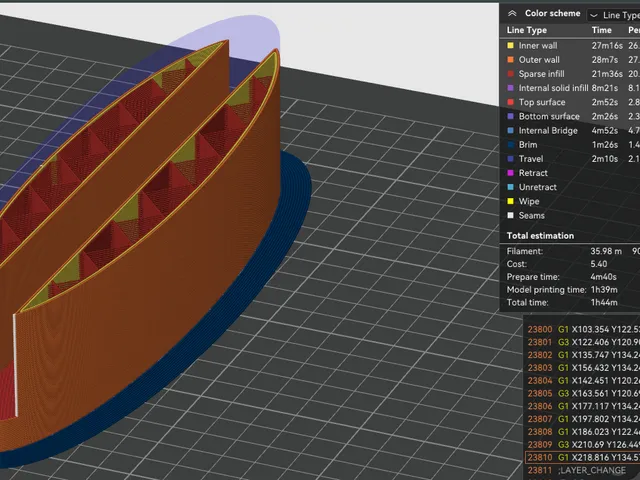Toggle visibility of Inner wall lines

click(x=538, y=46)
